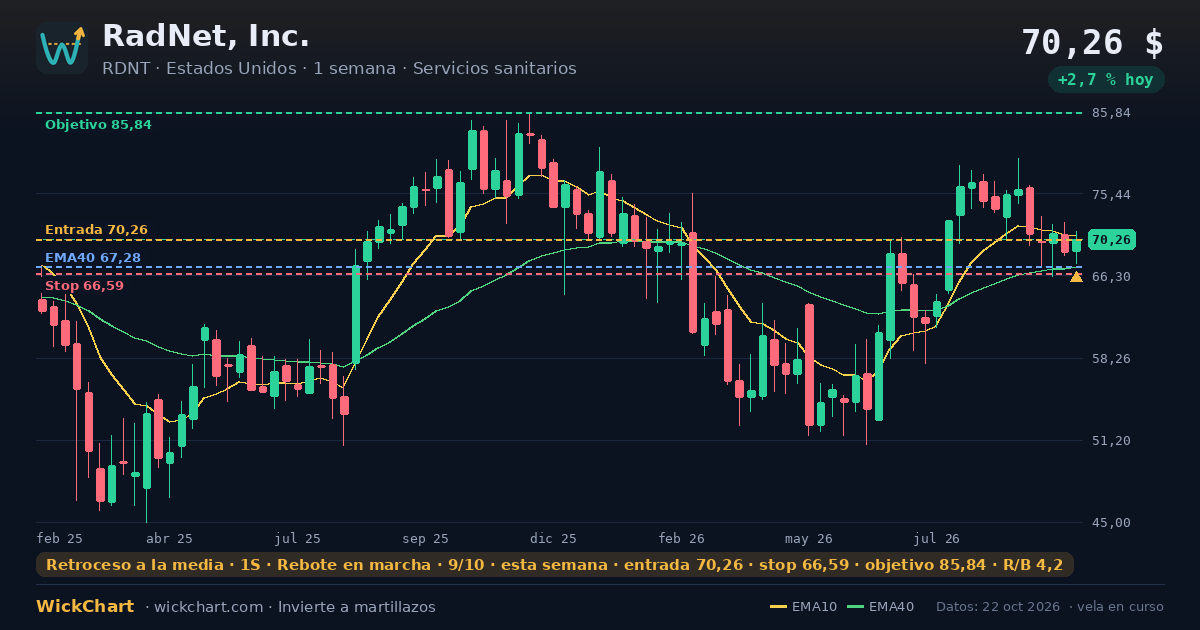Click the Stop 66,59 label

pyautogui.click(x=84, y=286)
